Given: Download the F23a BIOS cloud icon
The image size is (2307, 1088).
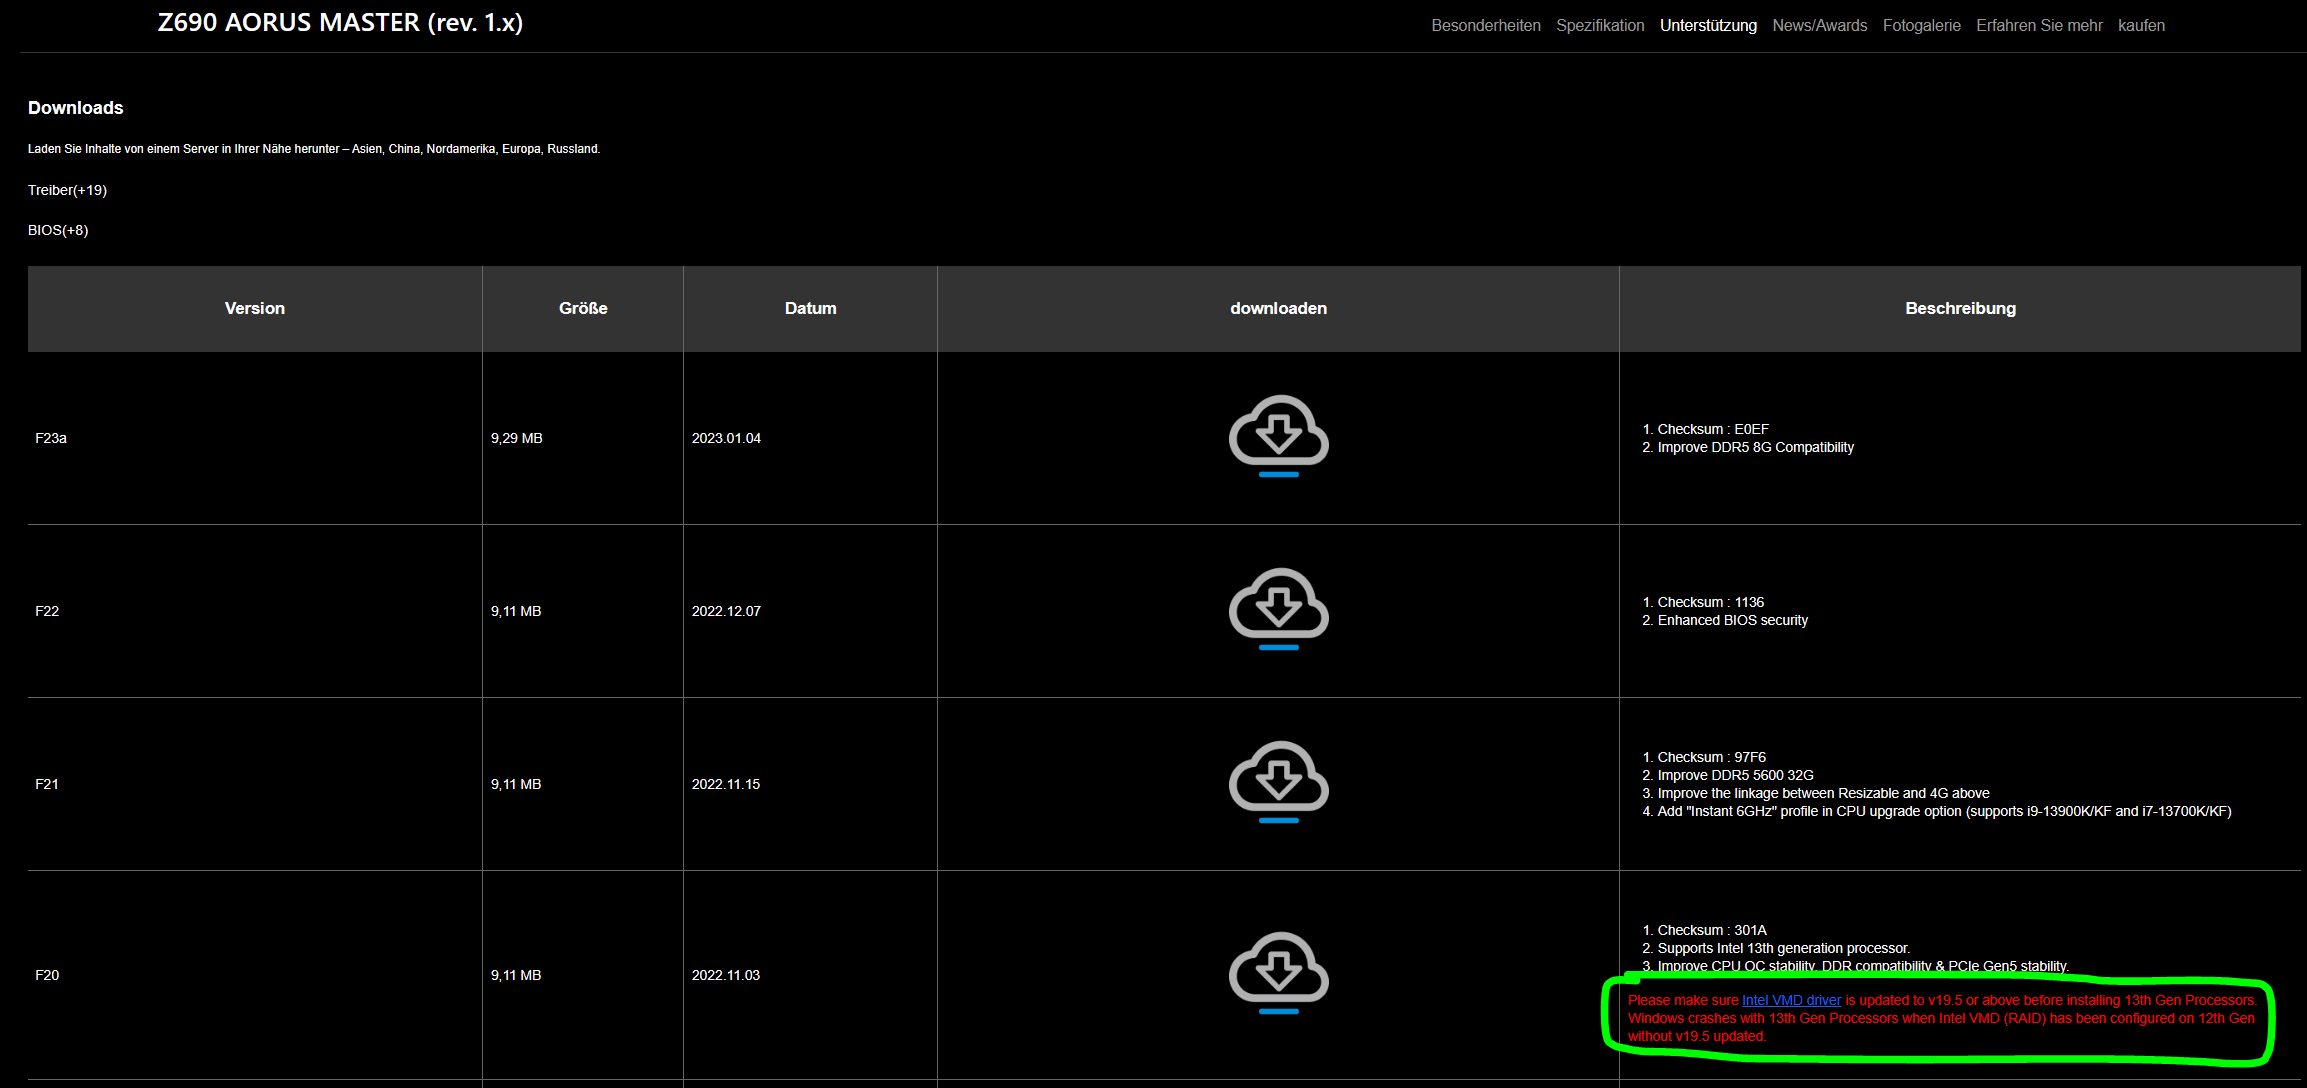Looking at the screenshot, I should (x=1278, y=435).
